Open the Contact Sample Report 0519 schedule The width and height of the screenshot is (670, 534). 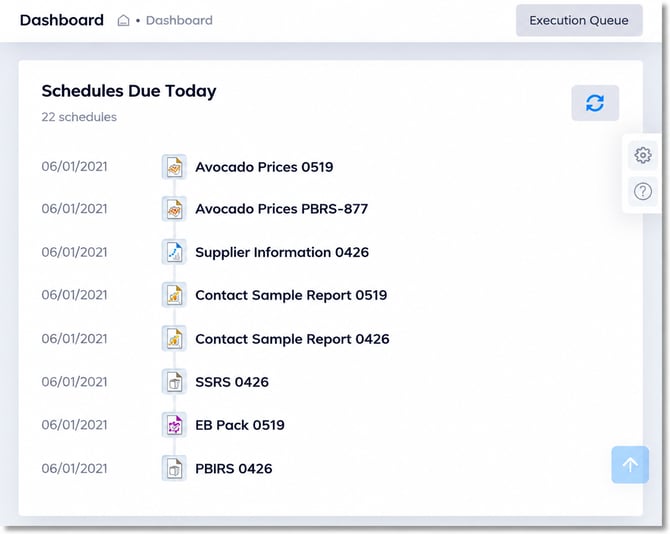coord(291,295)
